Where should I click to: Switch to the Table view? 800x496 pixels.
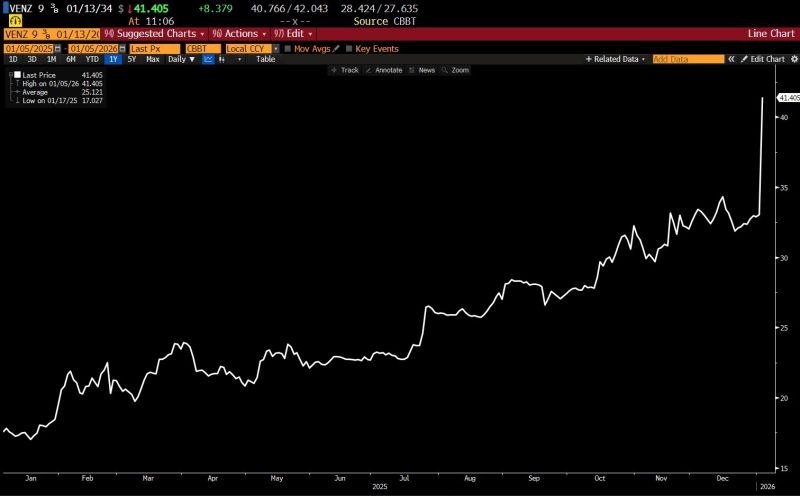(x=265, y=59)
